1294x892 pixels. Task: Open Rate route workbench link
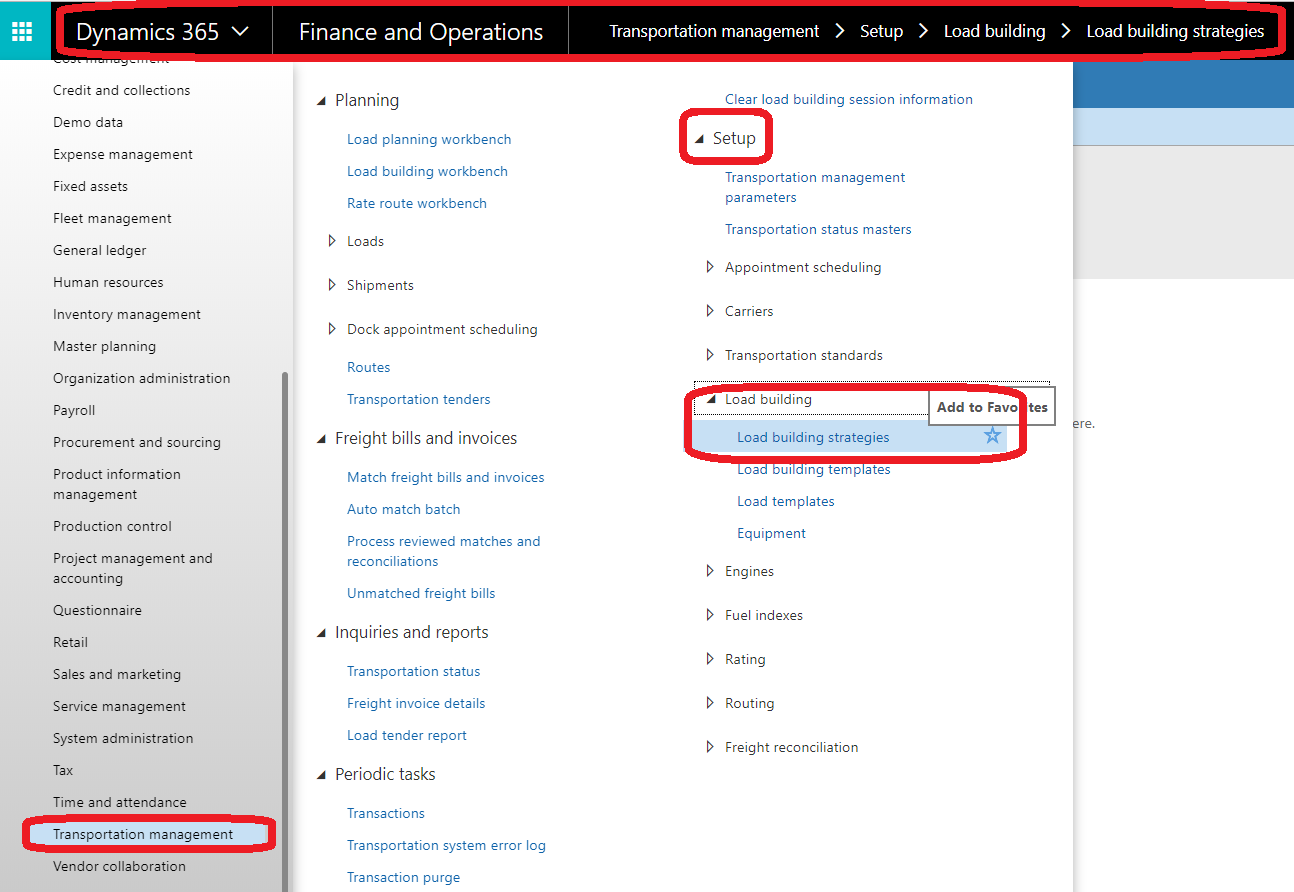pos(417,203)
